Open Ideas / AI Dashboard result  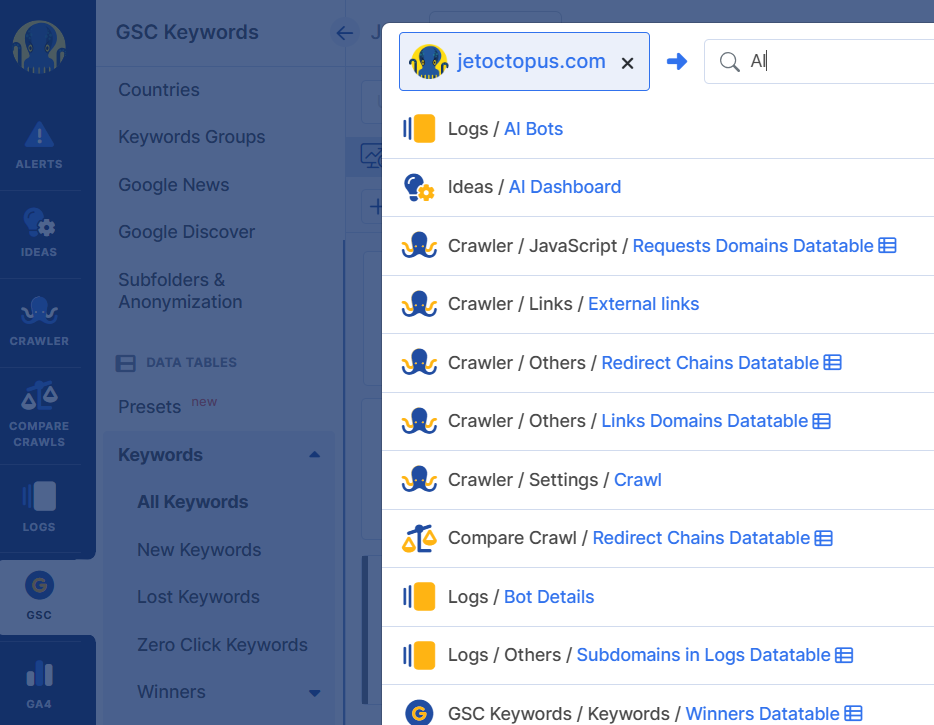(564, 187)
